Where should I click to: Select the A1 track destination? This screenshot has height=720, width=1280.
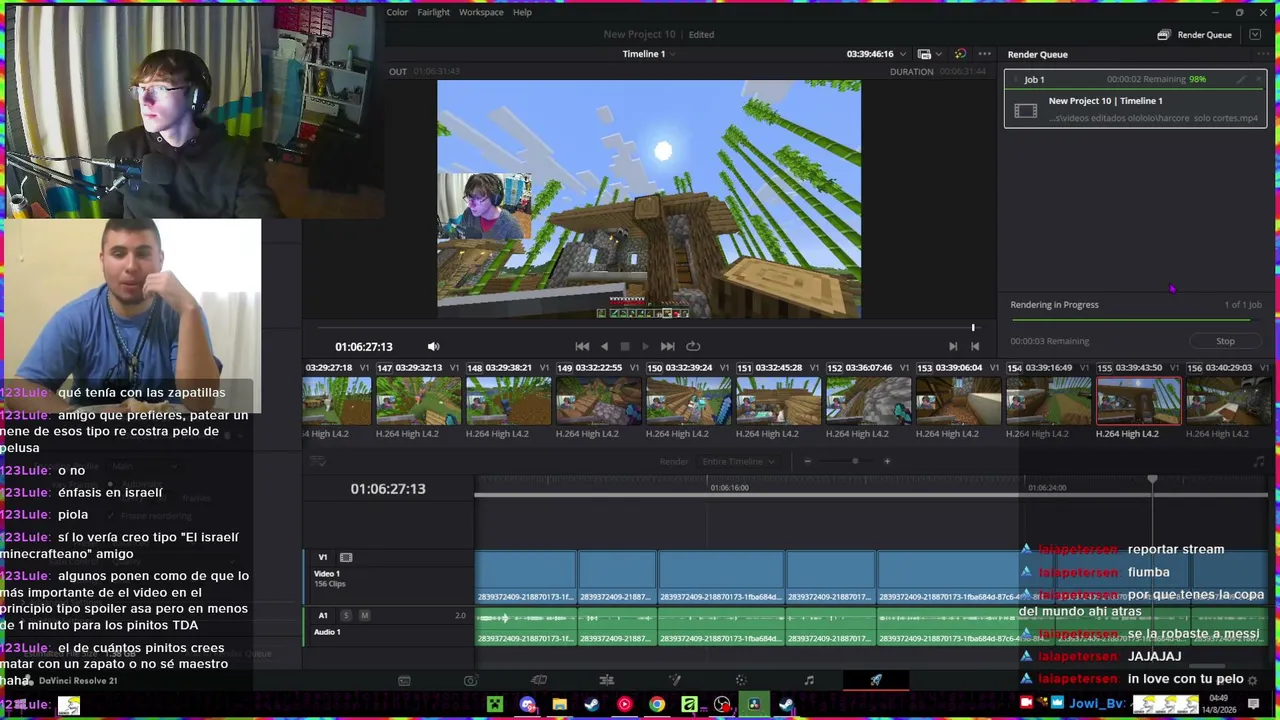323,615
